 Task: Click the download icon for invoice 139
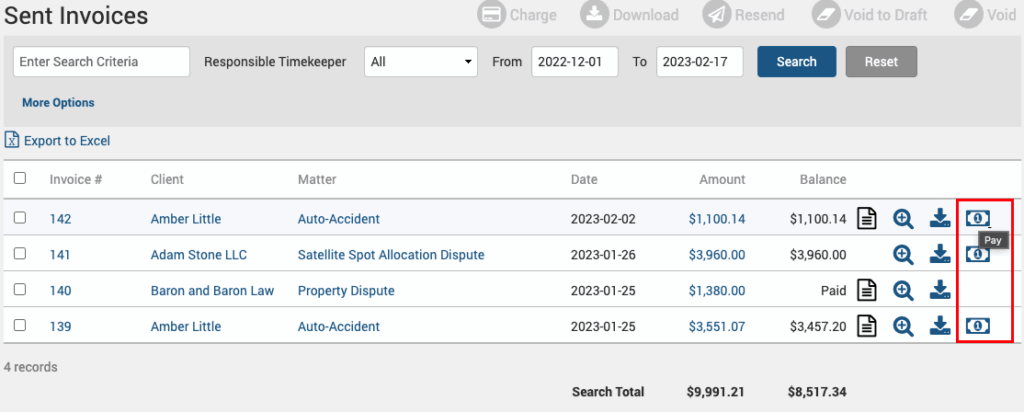point(940,325)
